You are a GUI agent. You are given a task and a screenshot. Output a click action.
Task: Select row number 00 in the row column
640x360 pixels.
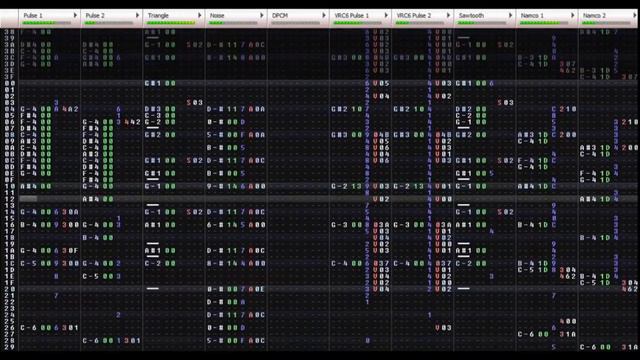(x=10, y=83)
